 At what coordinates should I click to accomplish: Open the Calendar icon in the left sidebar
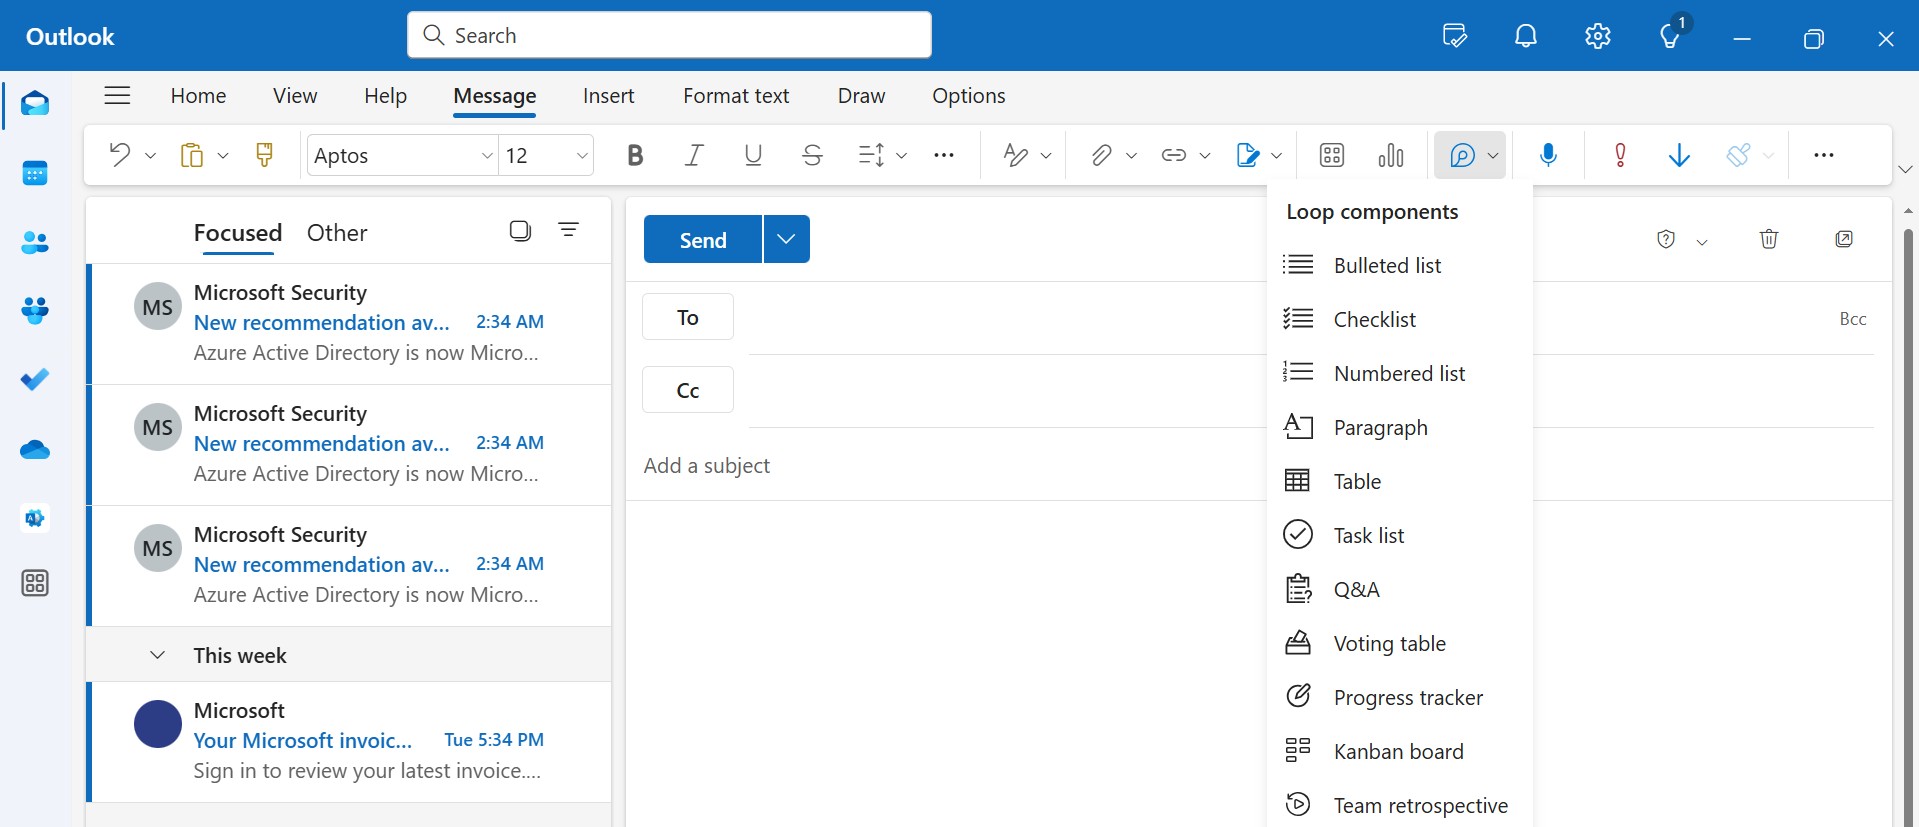[35, 173]
